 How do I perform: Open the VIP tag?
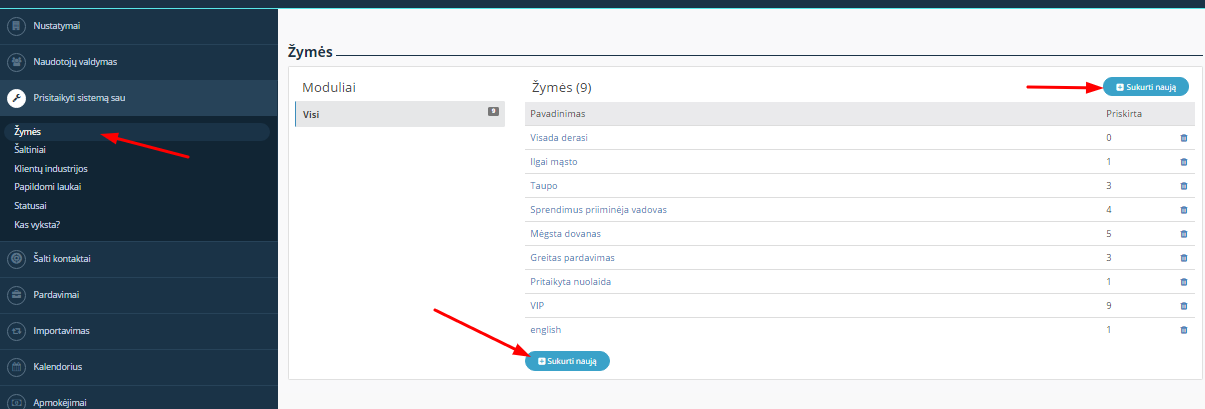click(537, 306)
